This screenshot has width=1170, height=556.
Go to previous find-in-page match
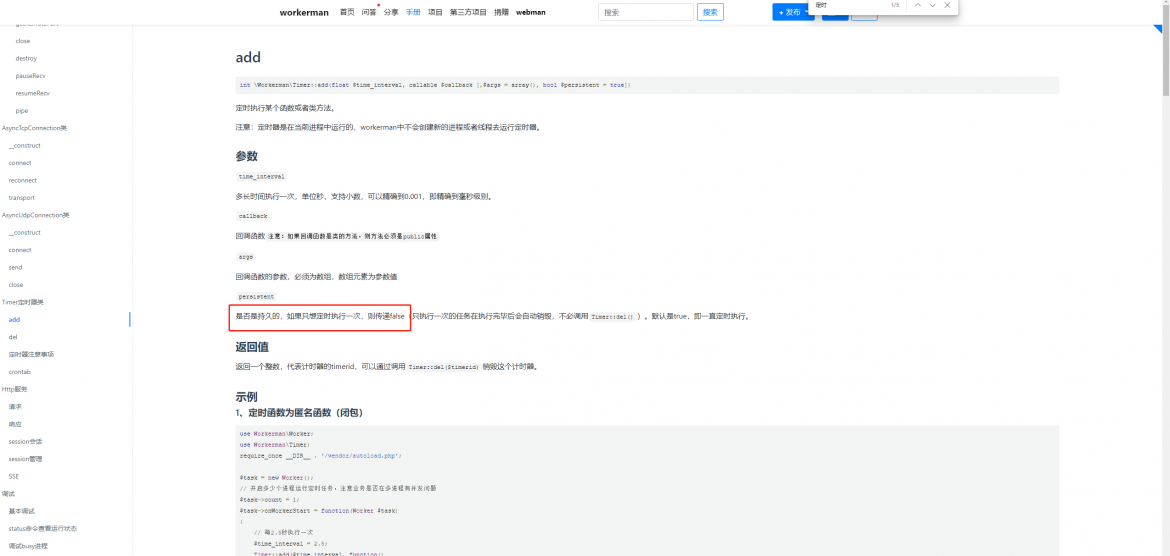[918, 5]
